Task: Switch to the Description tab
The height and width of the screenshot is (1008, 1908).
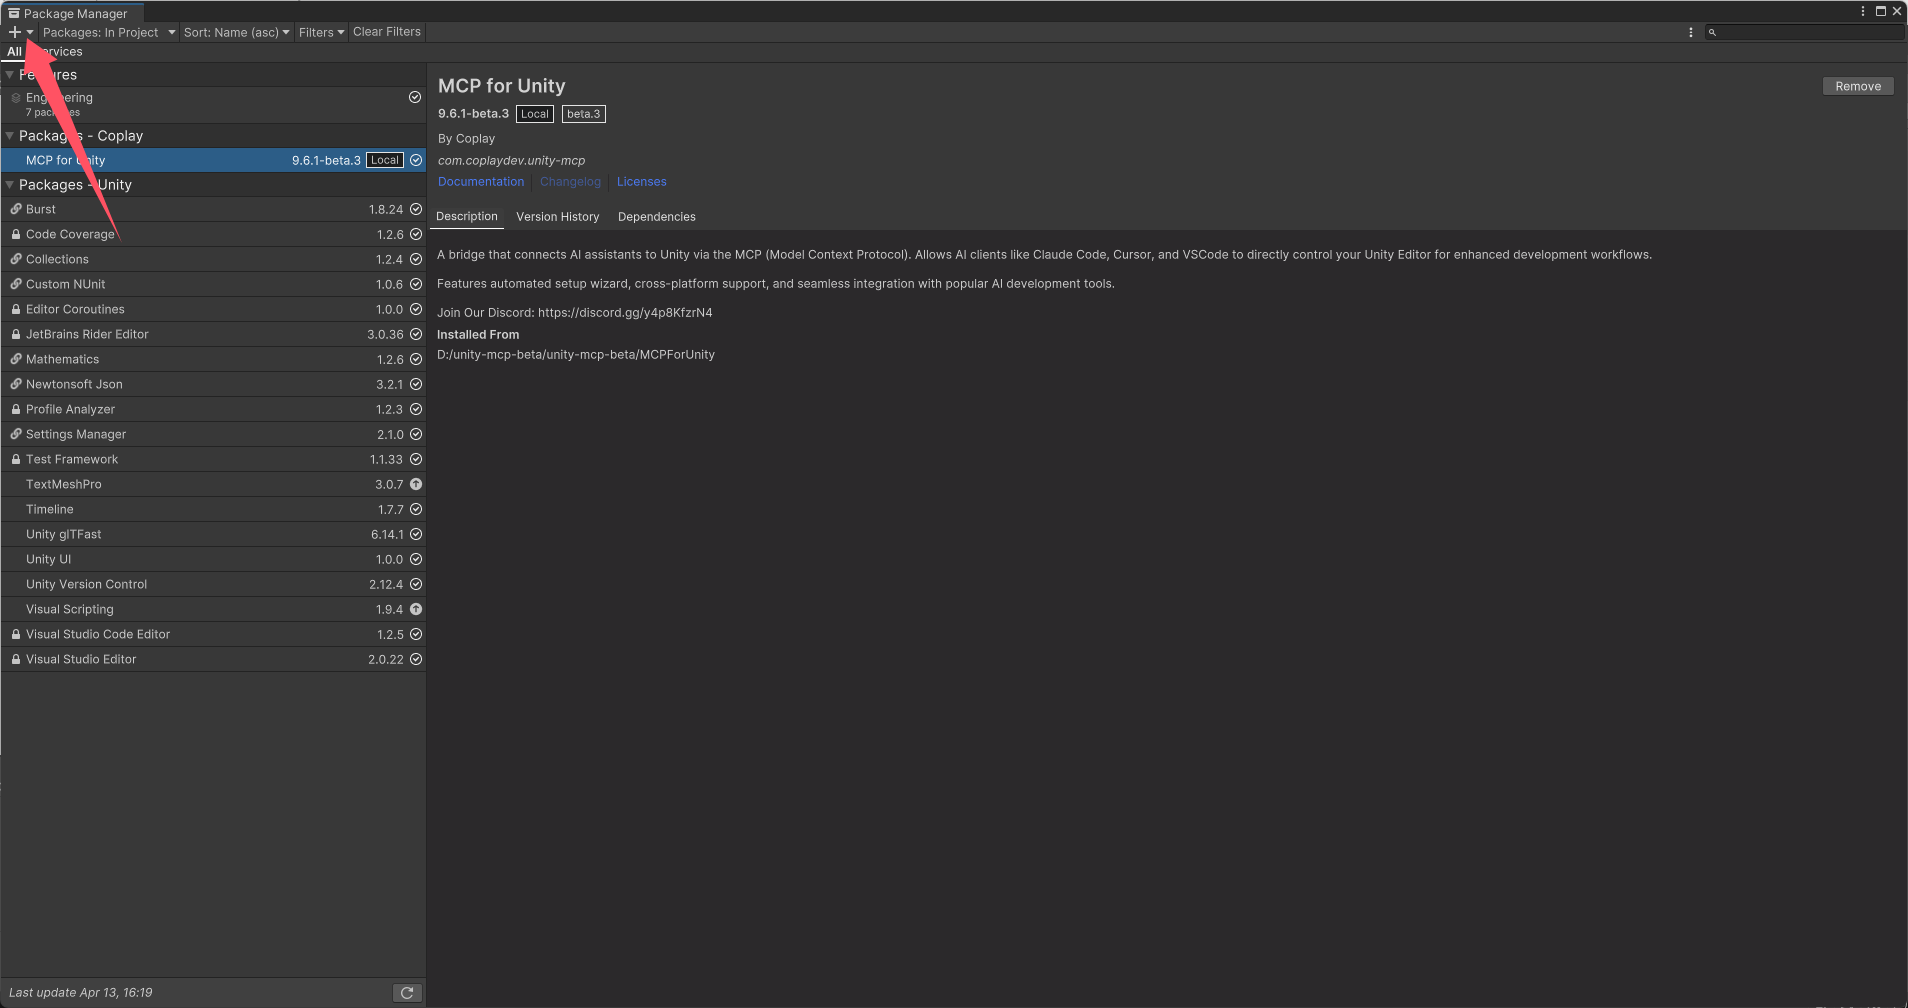Action: pyautogui.click(x=467, y=216)
